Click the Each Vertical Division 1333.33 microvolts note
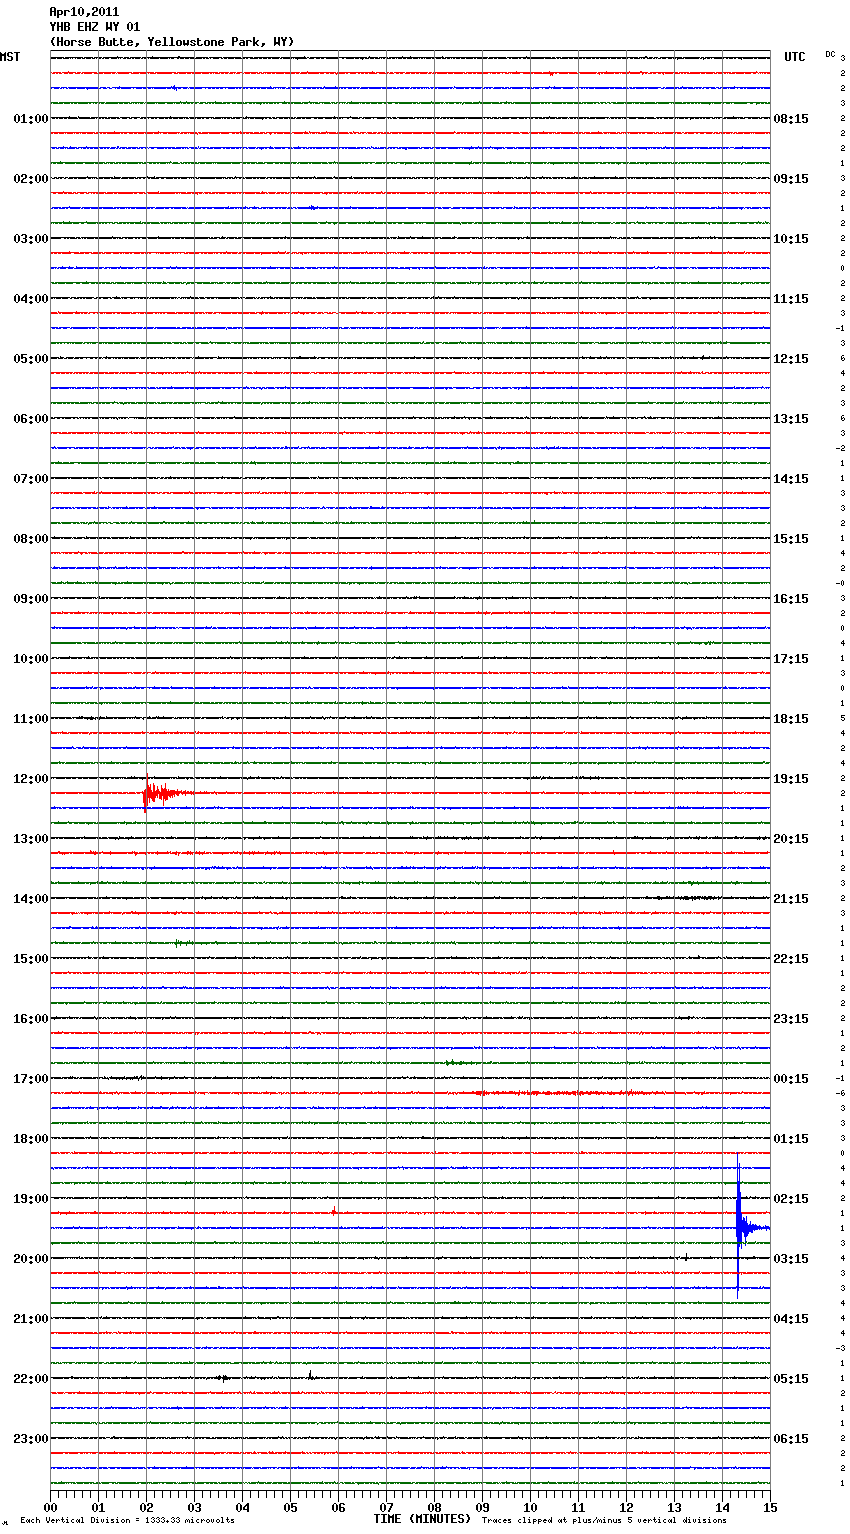 click(127, 1520)
